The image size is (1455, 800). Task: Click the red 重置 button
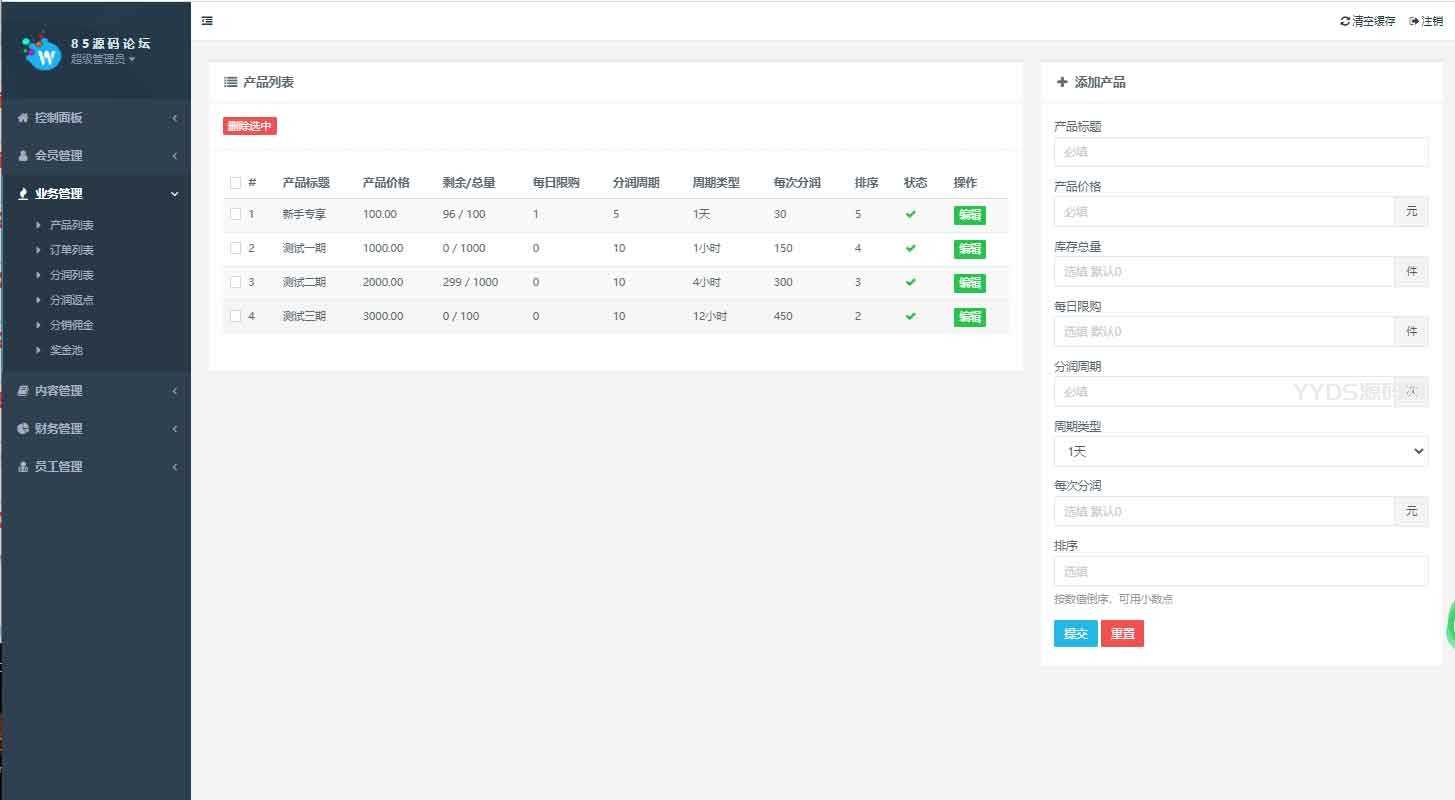(1122, 634)
